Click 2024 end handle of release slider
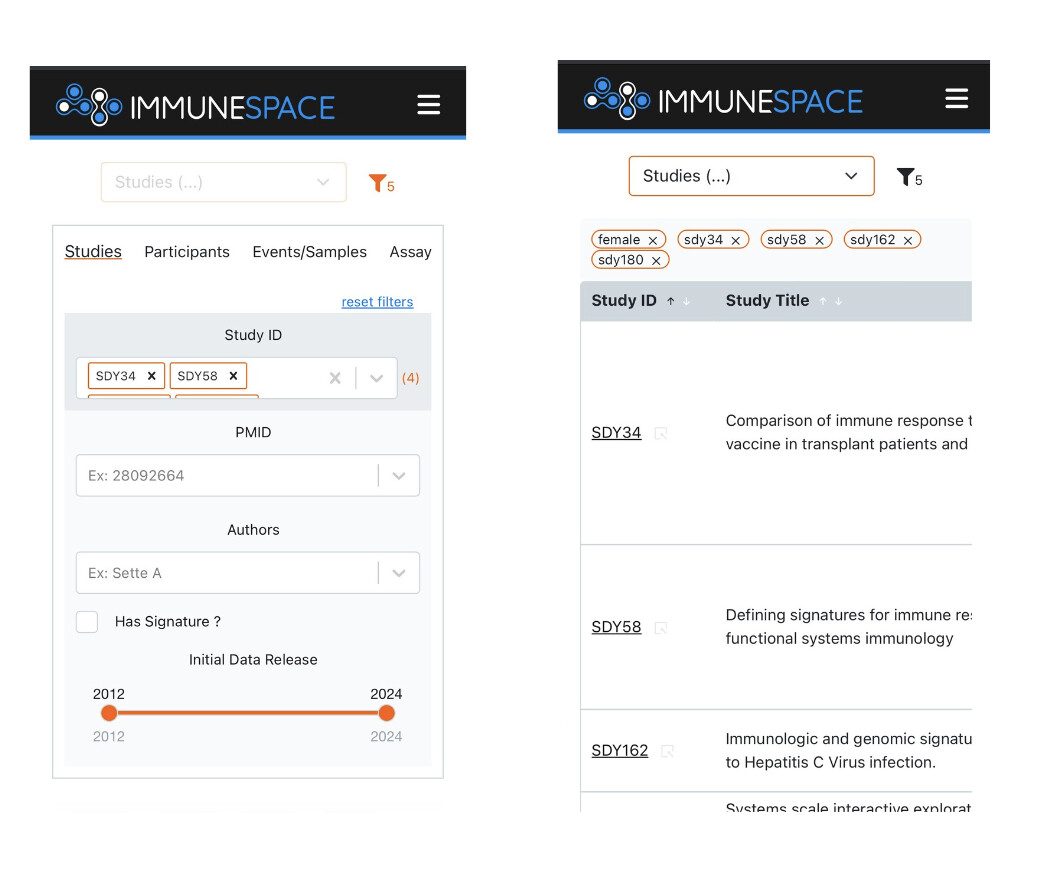The height and width of the screenshot is (874, 1058). (387, 713)
